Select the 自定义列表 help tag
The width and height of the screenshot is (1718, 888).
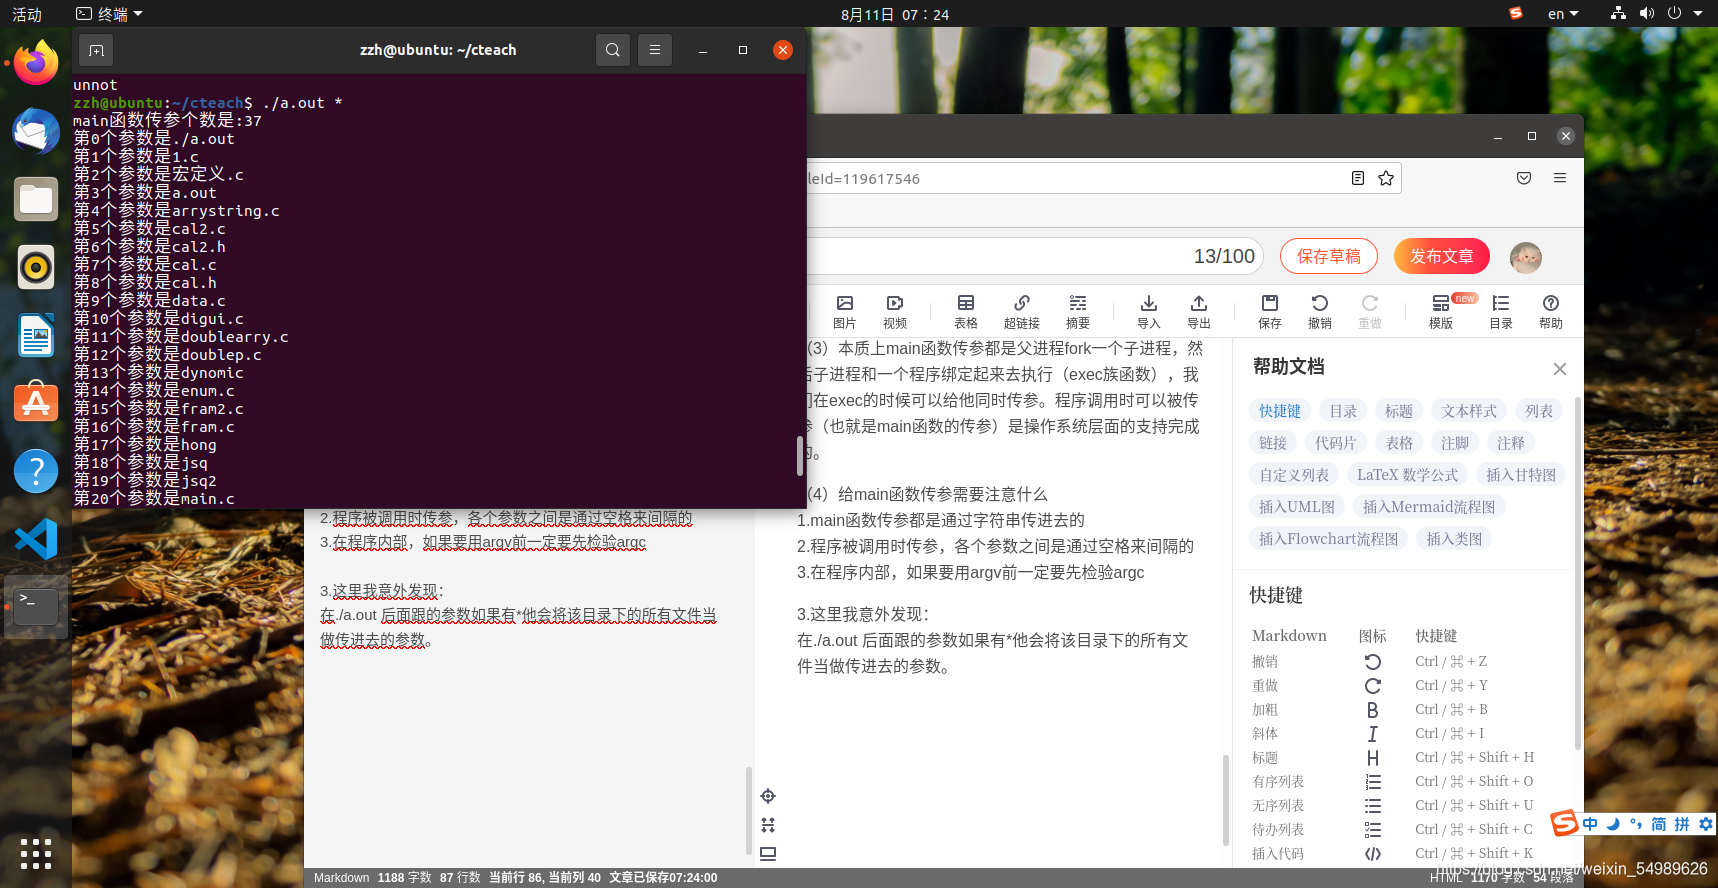[x=1294, y=475]
